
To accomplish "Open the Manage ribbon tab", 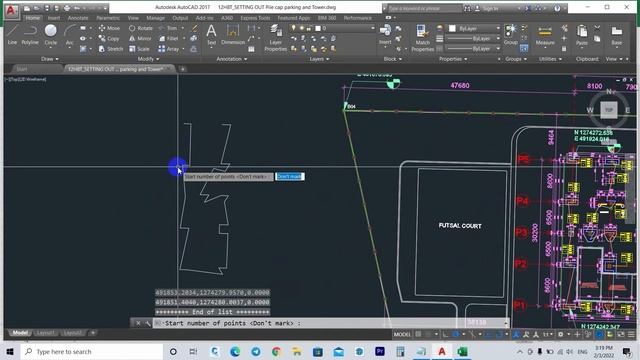I will 156,18.
